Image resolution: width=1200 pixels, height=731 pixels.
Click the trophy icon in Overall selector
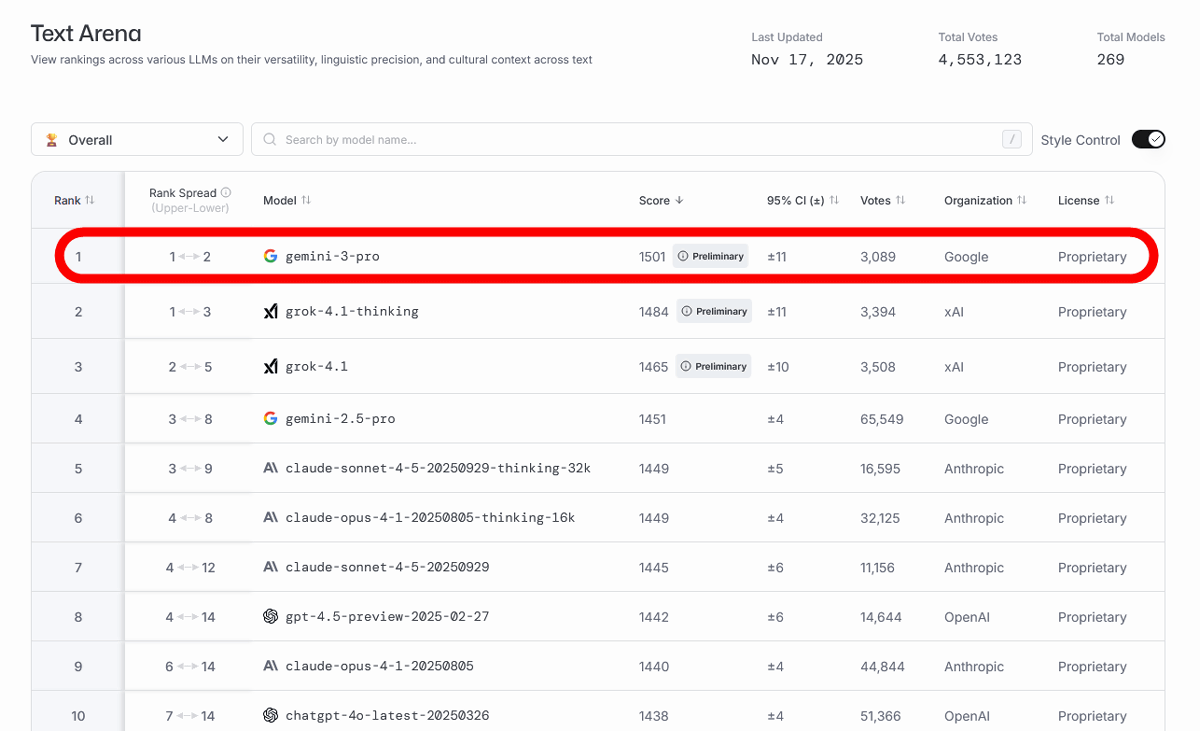52,140
